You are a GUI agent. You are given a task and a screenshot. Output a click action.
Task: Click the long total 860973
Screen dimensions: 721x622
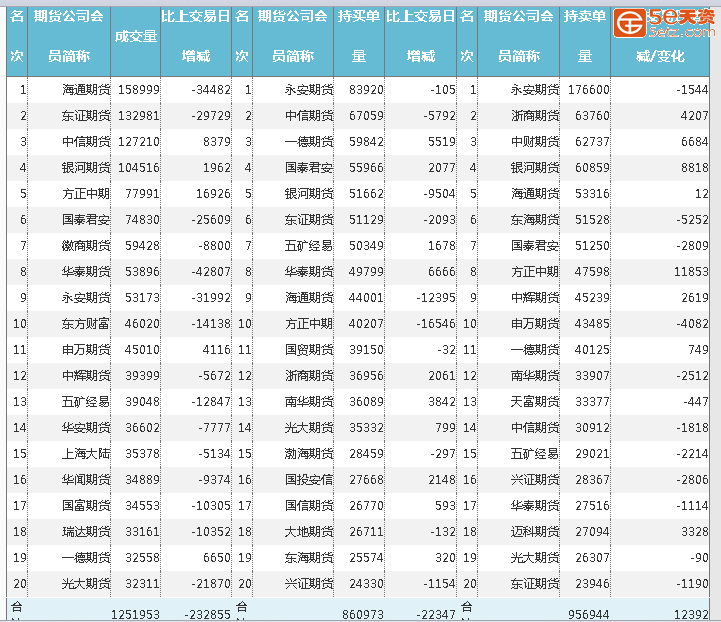[363, 614]
